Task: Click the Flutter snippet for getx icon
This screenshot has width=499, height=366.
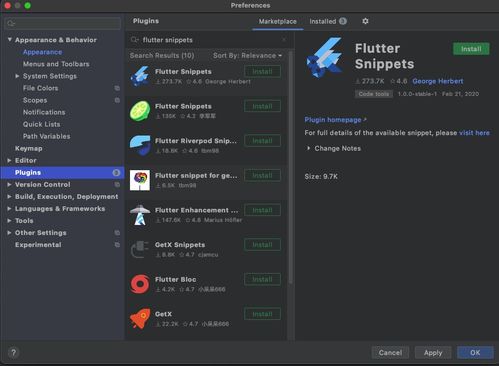Action: (140, 180)
